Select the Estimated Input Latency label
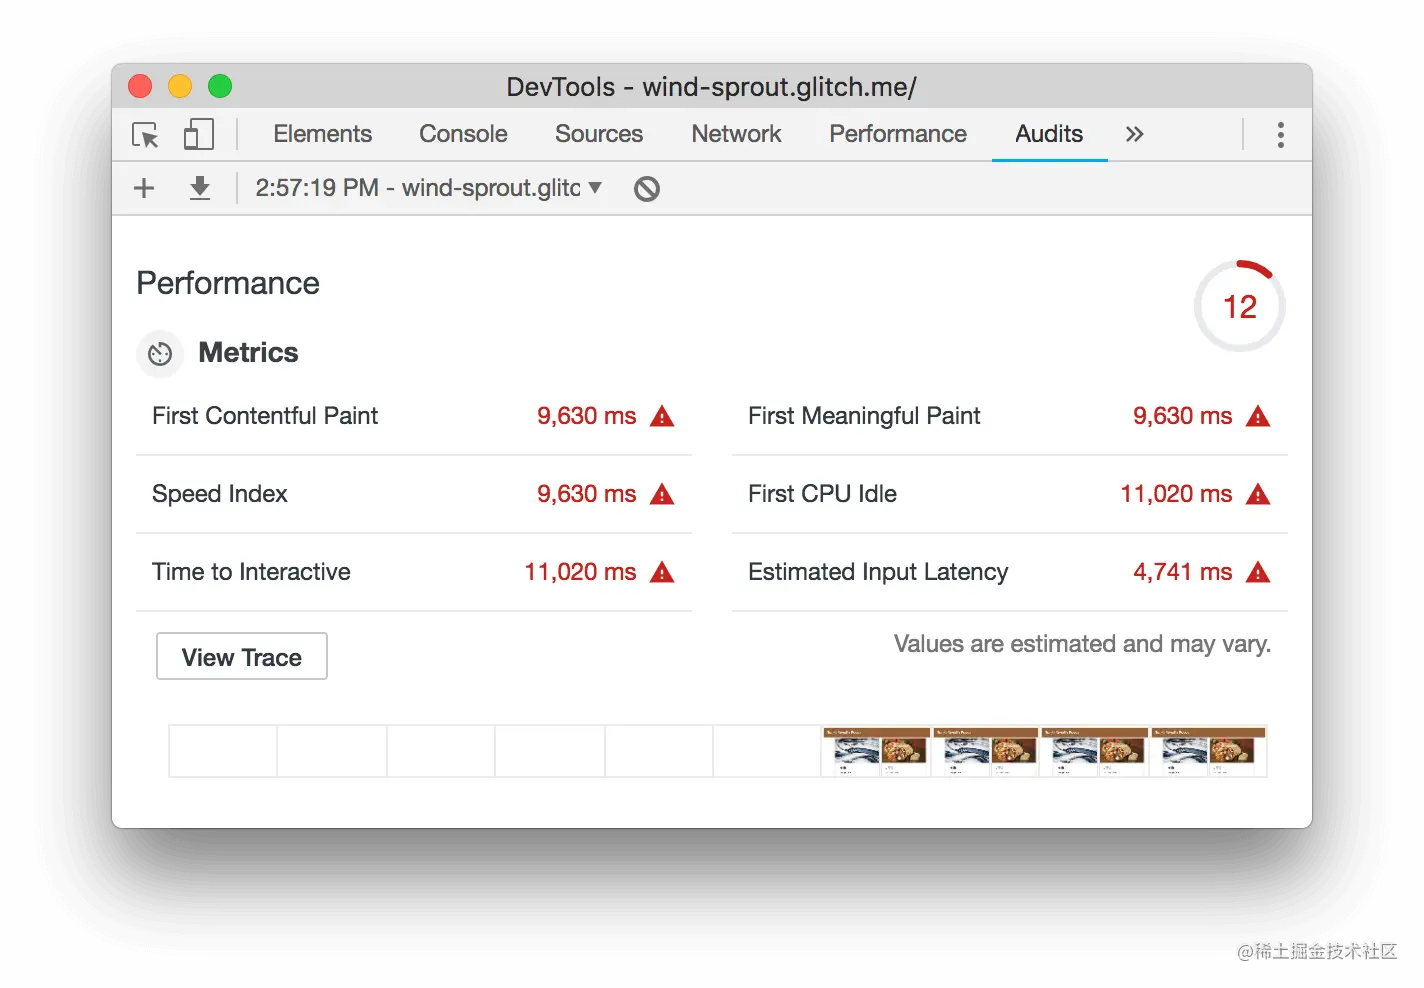The width and height of the screenshot is (1424, 988). point(878,572)
